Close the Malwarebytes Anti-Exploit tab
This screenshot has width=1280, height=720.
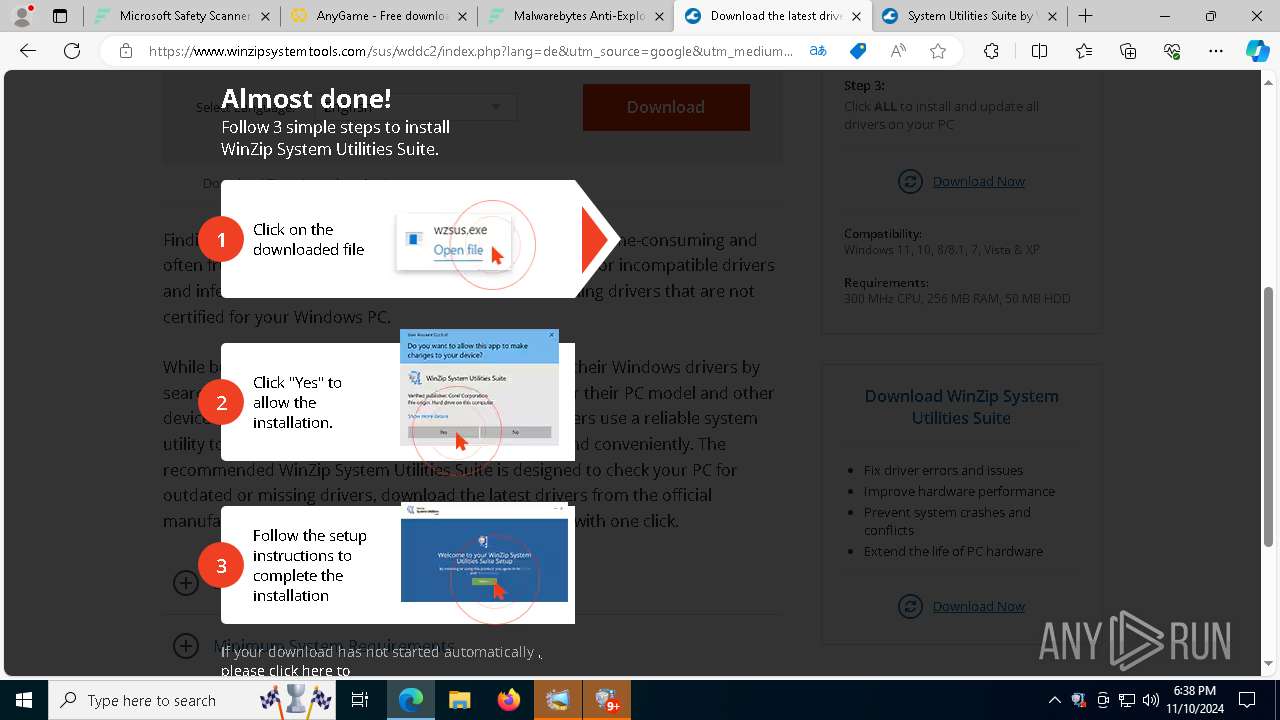coord(659,16)
